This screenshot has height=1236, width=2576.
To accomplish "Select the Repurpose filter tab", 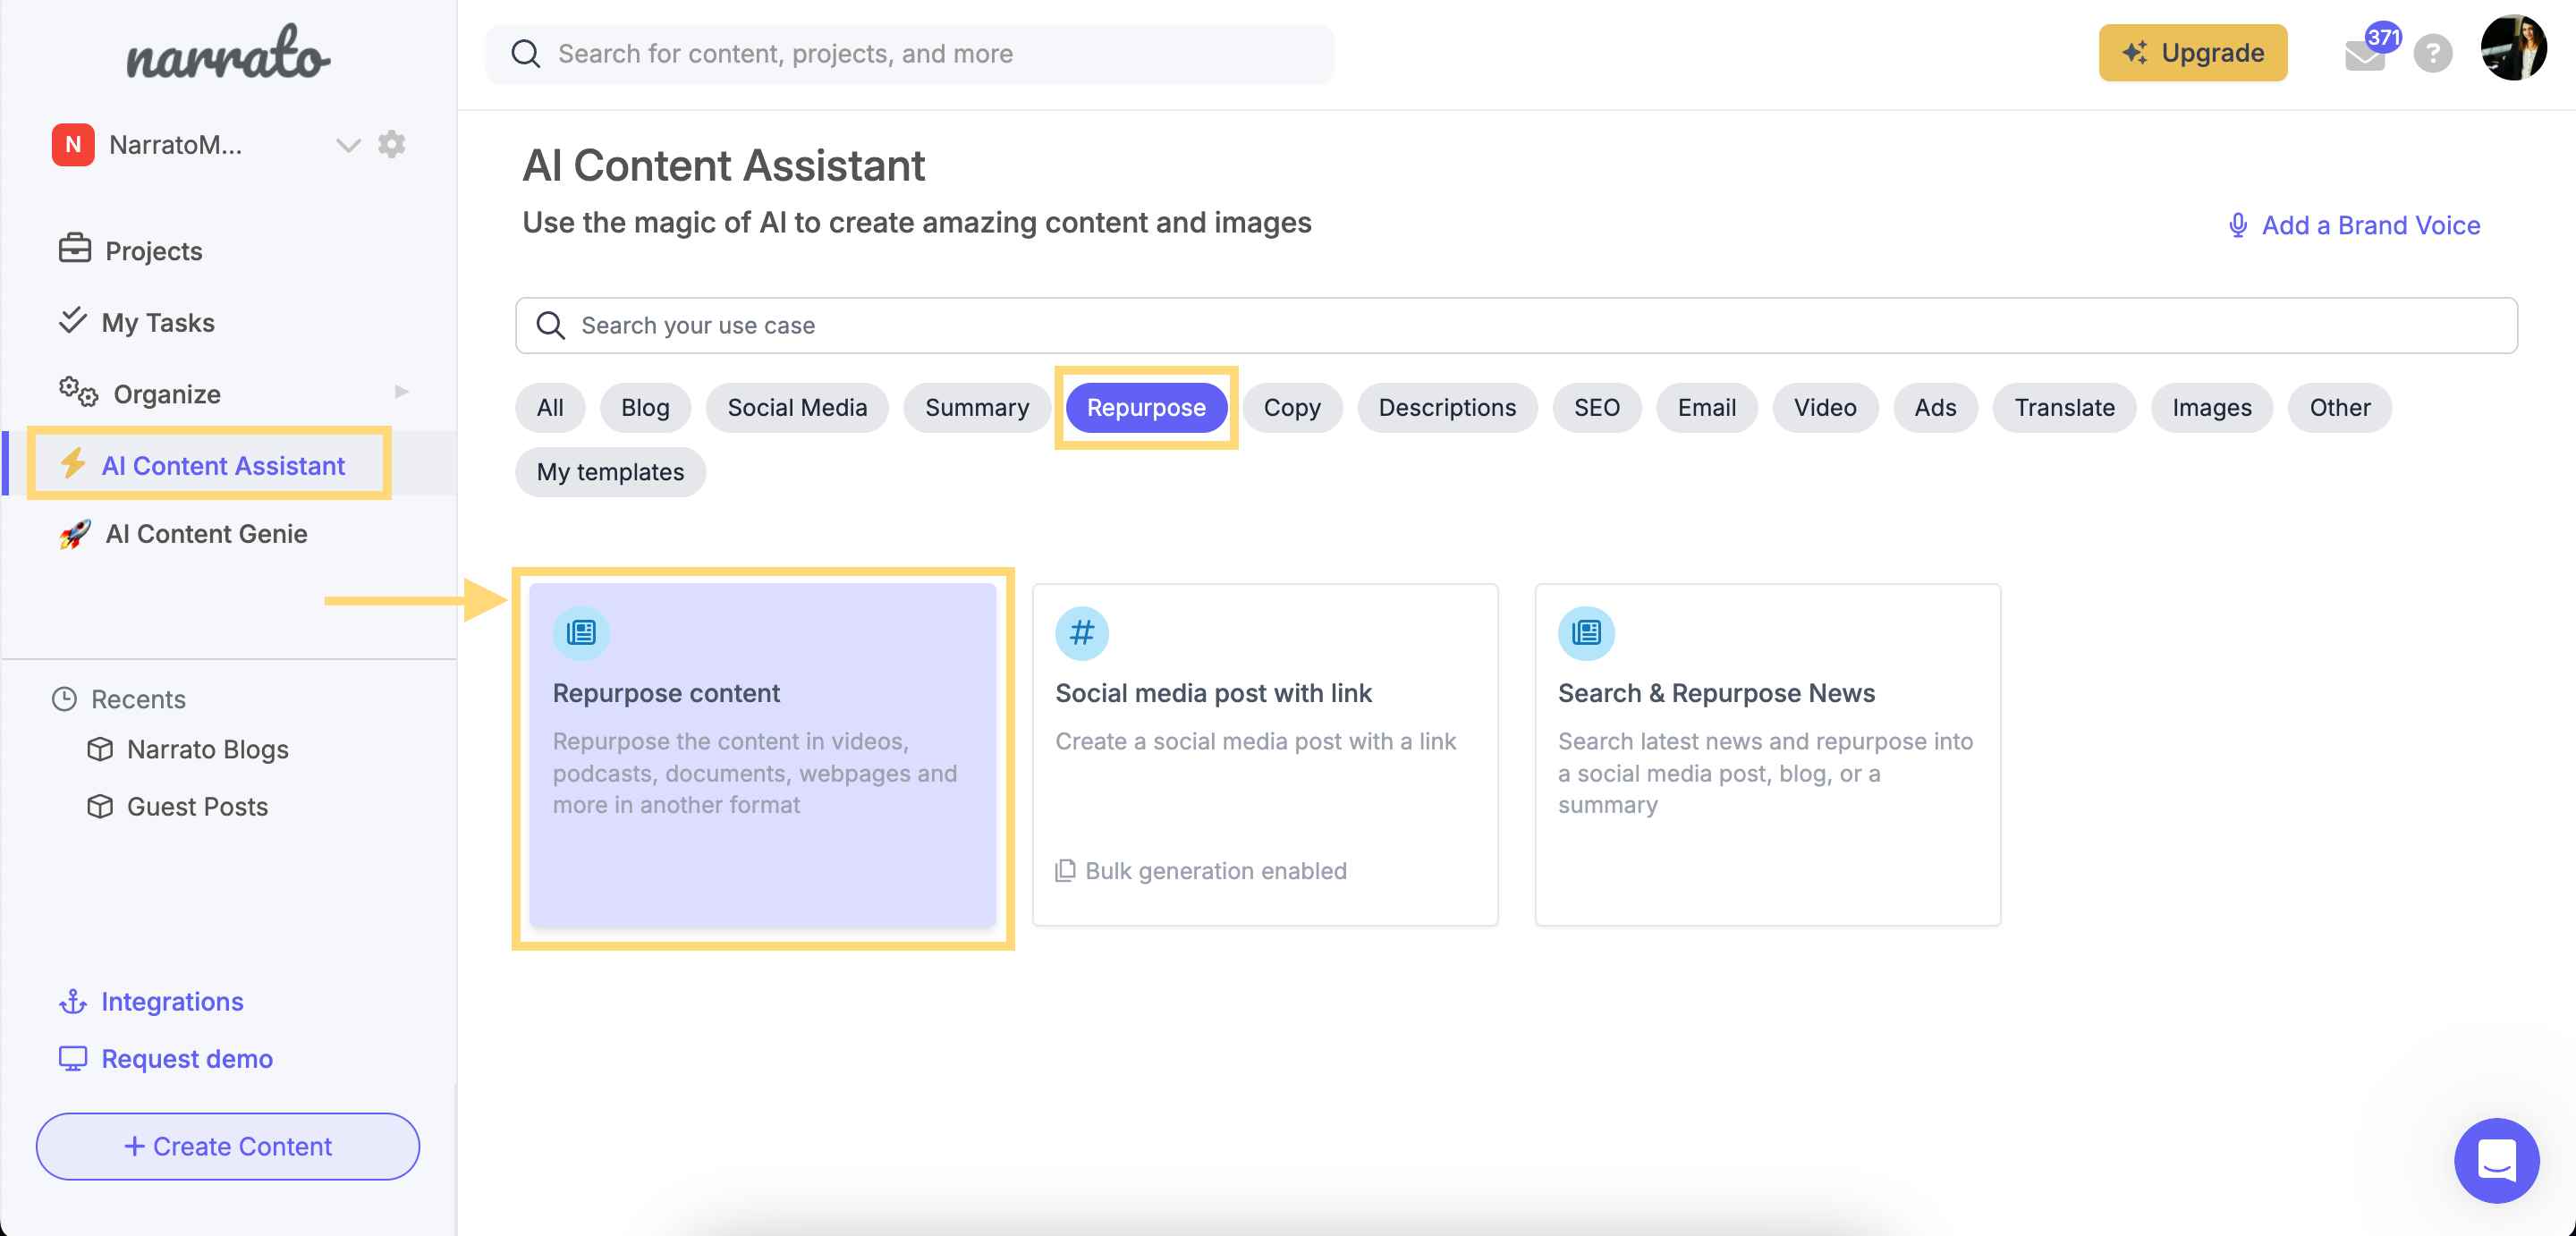I will [1146, 407].
